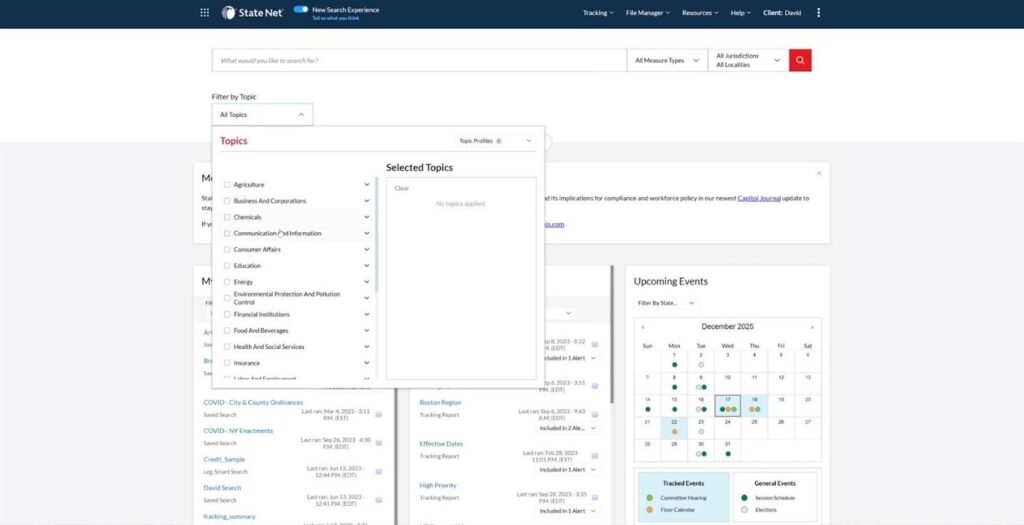Click the red search magnifier button
This screenshot has width=1024, height=525.
pos(800,61)
